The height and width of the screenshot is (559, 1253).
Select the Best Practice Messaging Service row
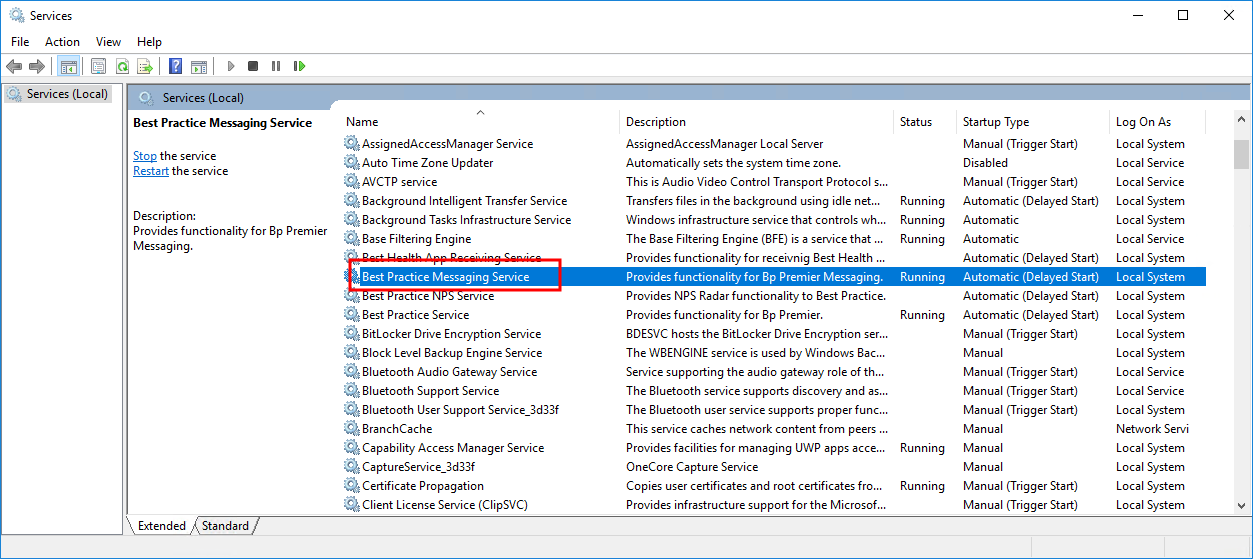click(x=774, y=277)
